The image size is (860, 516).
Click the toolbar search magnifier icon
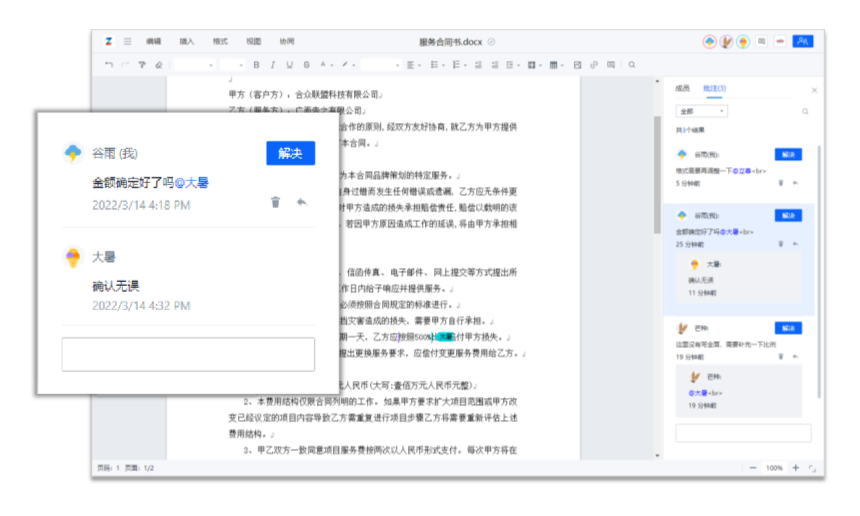click(632, 65)
